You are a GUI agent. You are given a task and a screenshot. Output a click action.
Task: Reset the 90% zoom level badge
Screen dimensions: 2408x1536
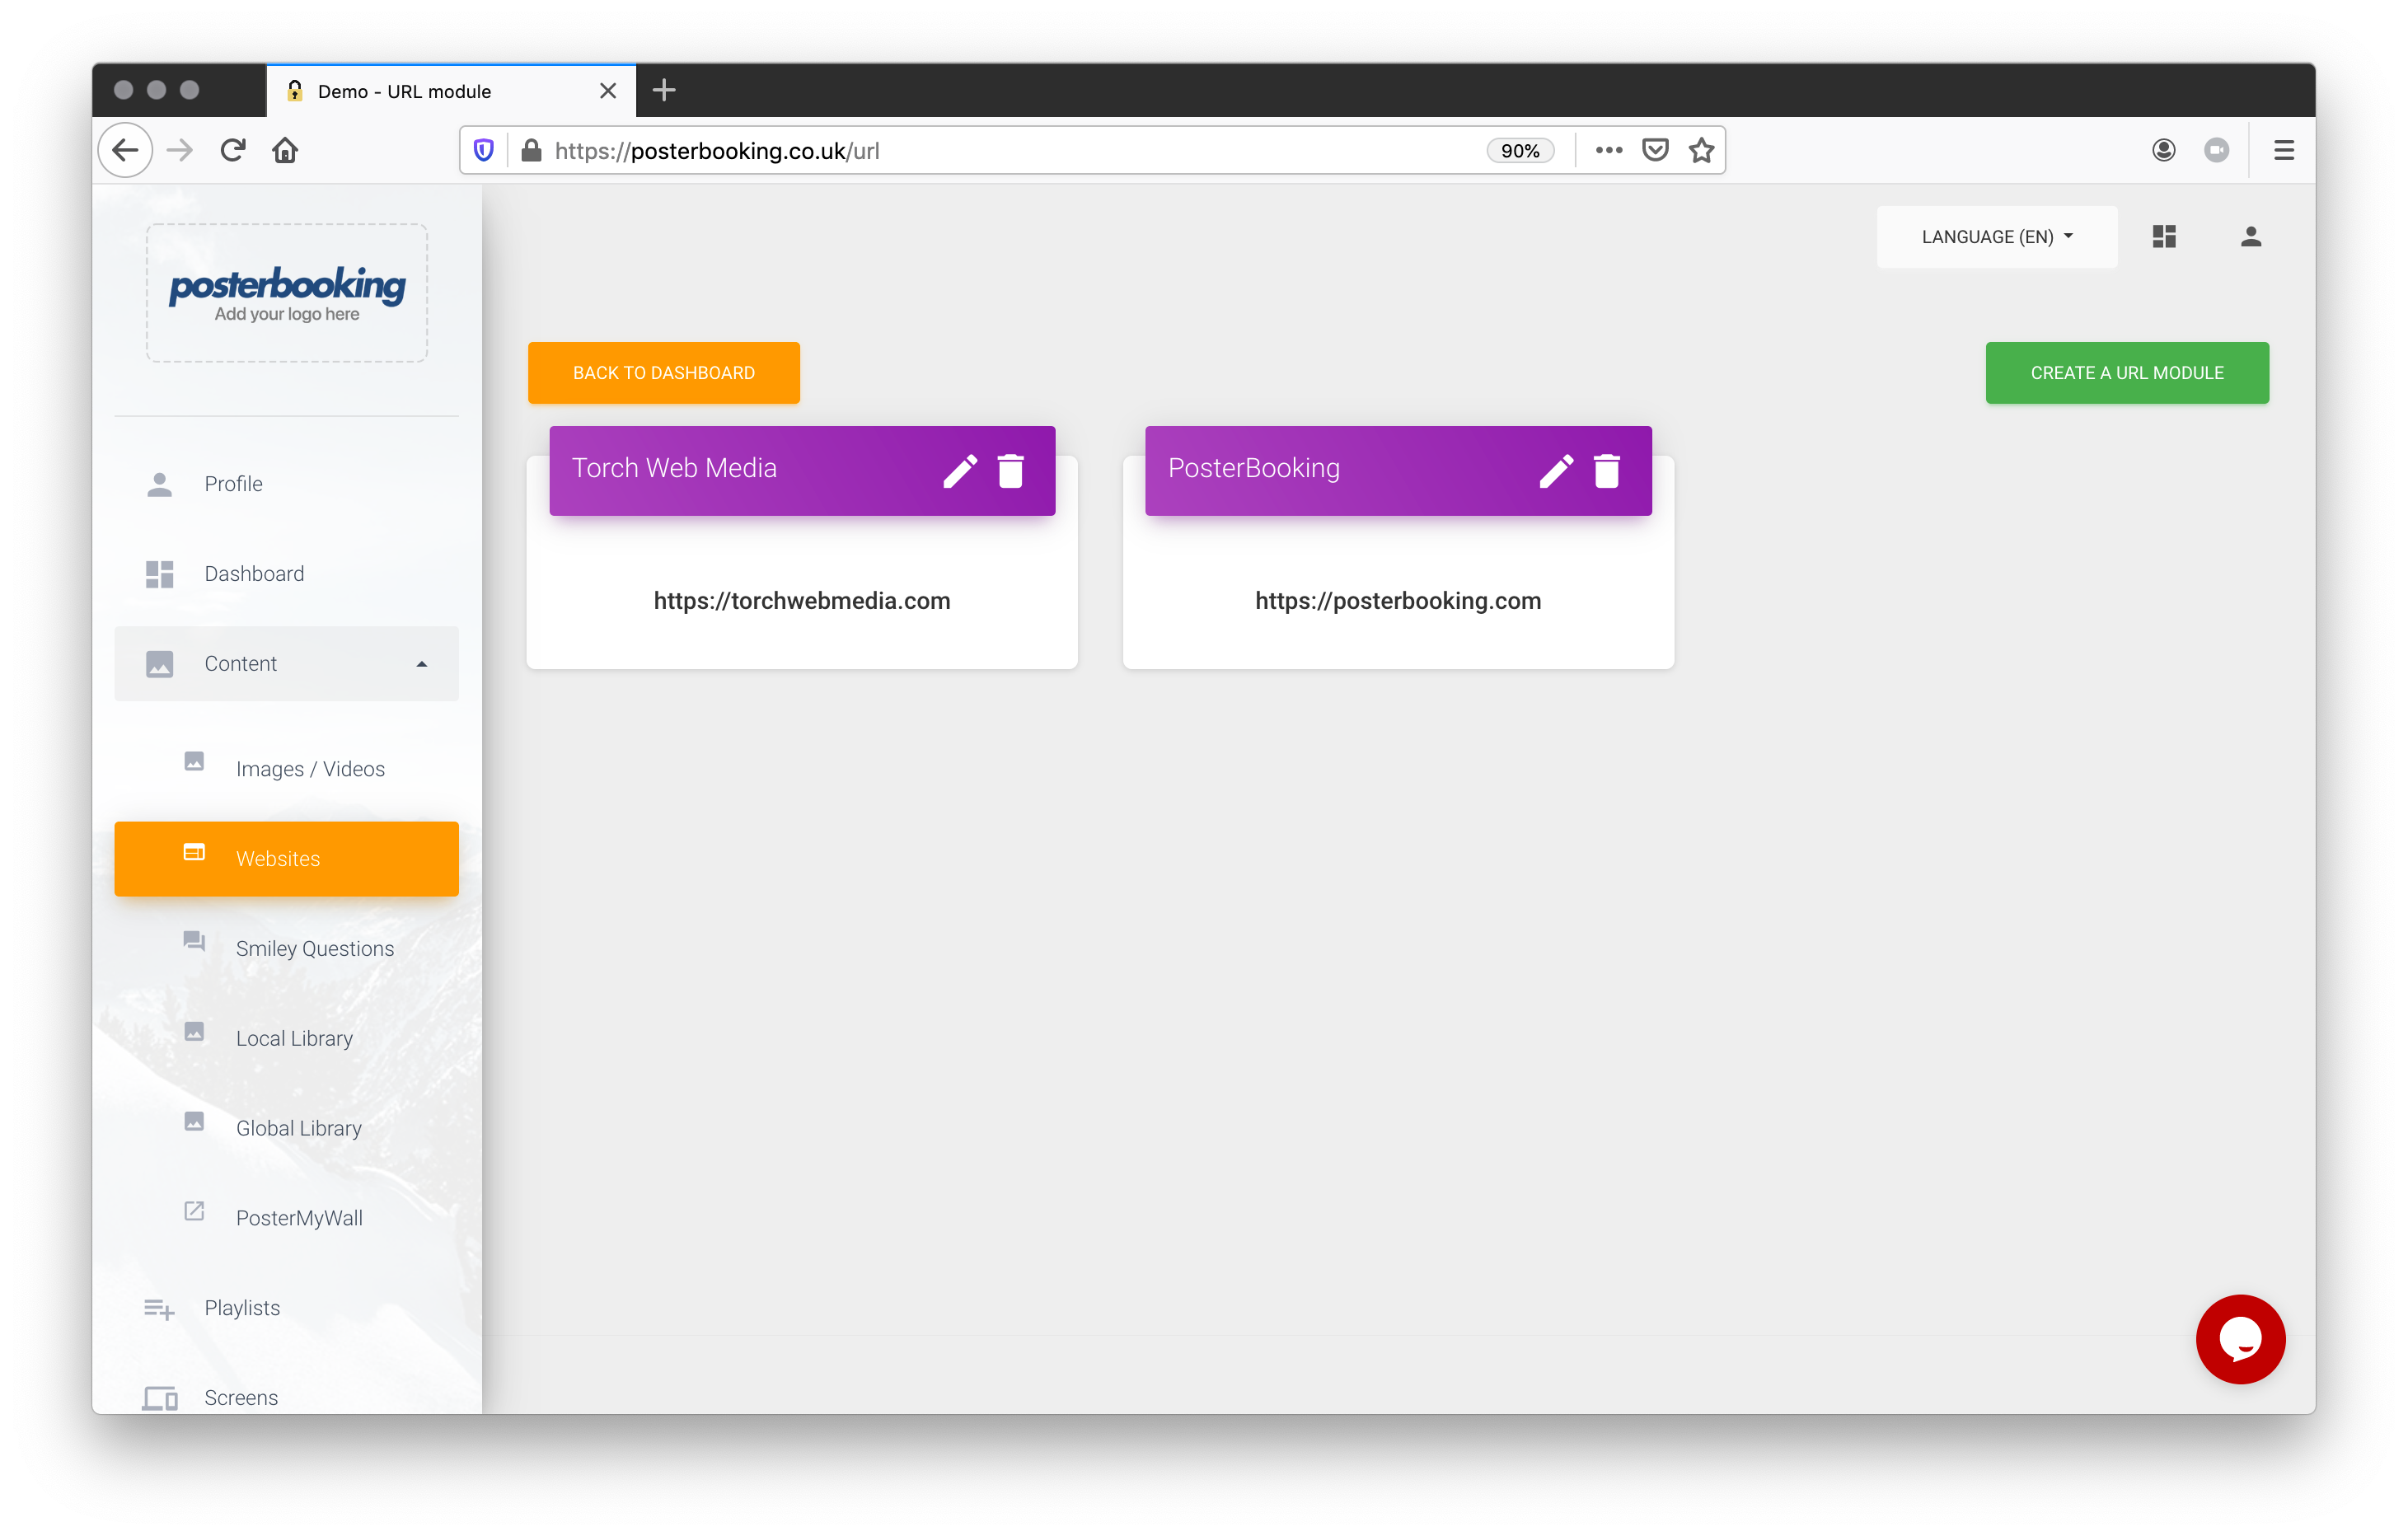[1520, 150]
